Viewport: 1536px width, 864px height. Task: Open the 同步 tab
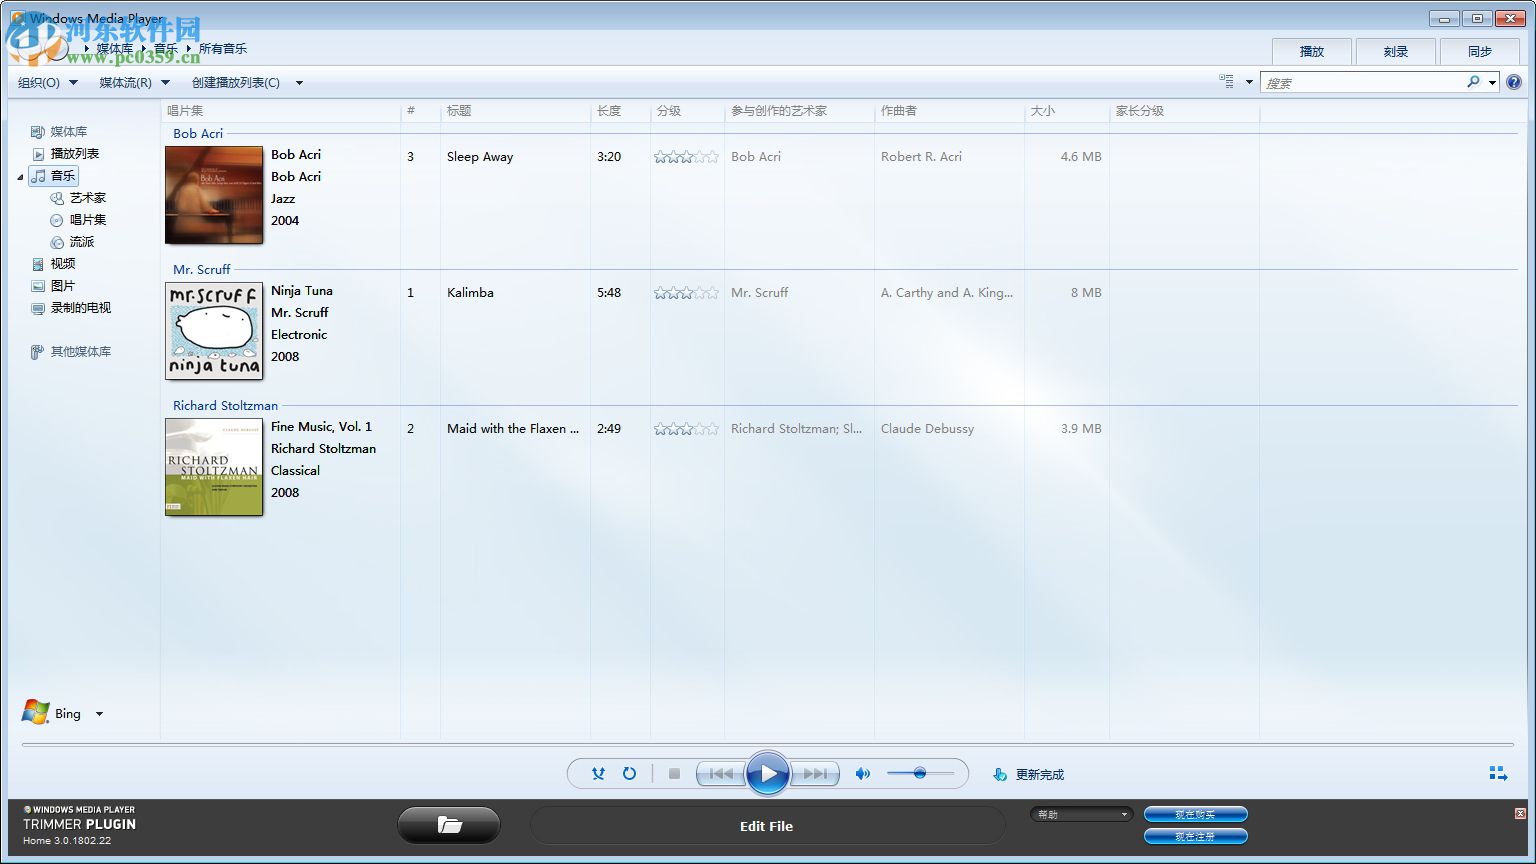click(x=1480, y=51)
